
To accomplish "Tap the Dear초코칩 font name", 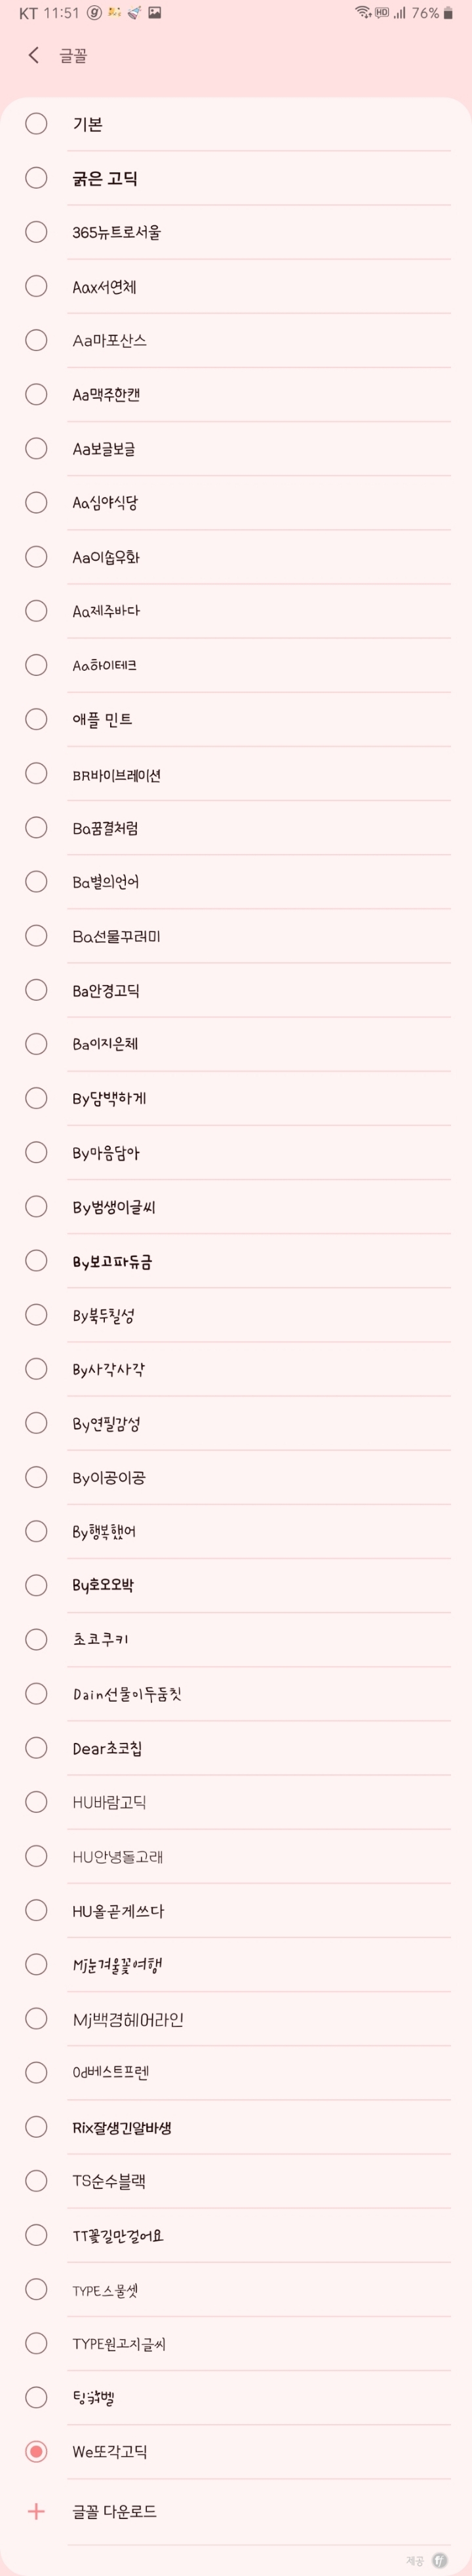I will (x=107, y=1748).
